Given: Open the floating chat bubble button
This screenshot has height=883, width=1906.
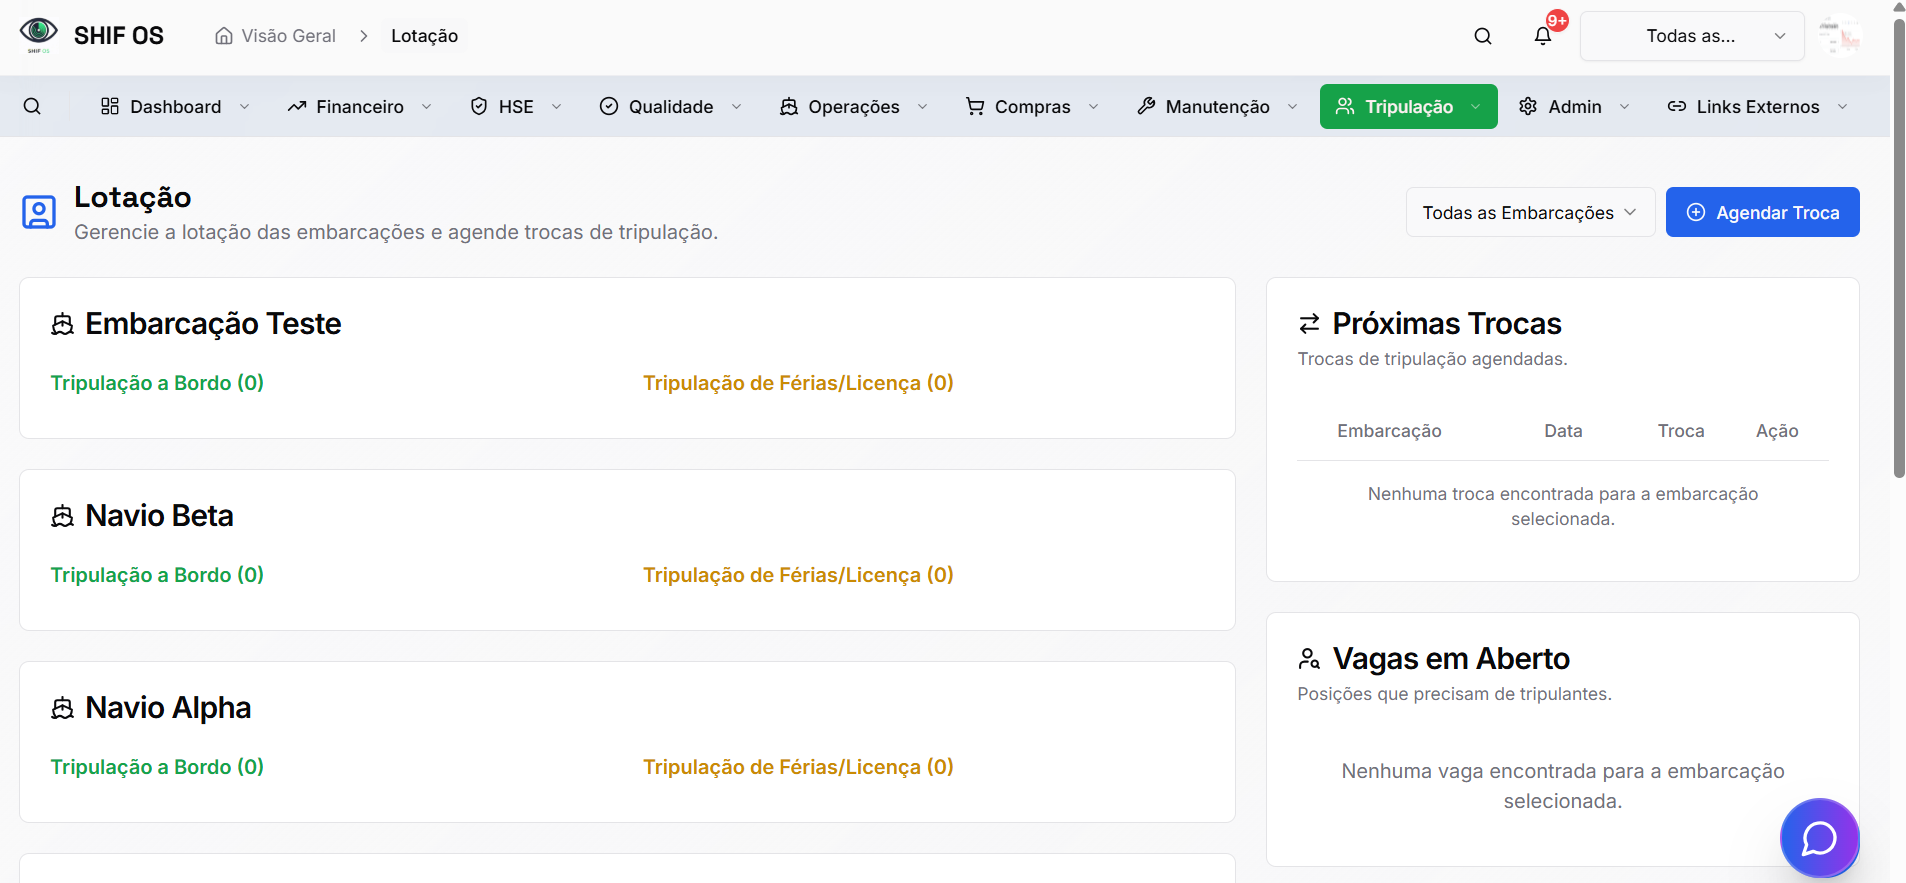Looking at the screenshot, I should click(1818, 838).
